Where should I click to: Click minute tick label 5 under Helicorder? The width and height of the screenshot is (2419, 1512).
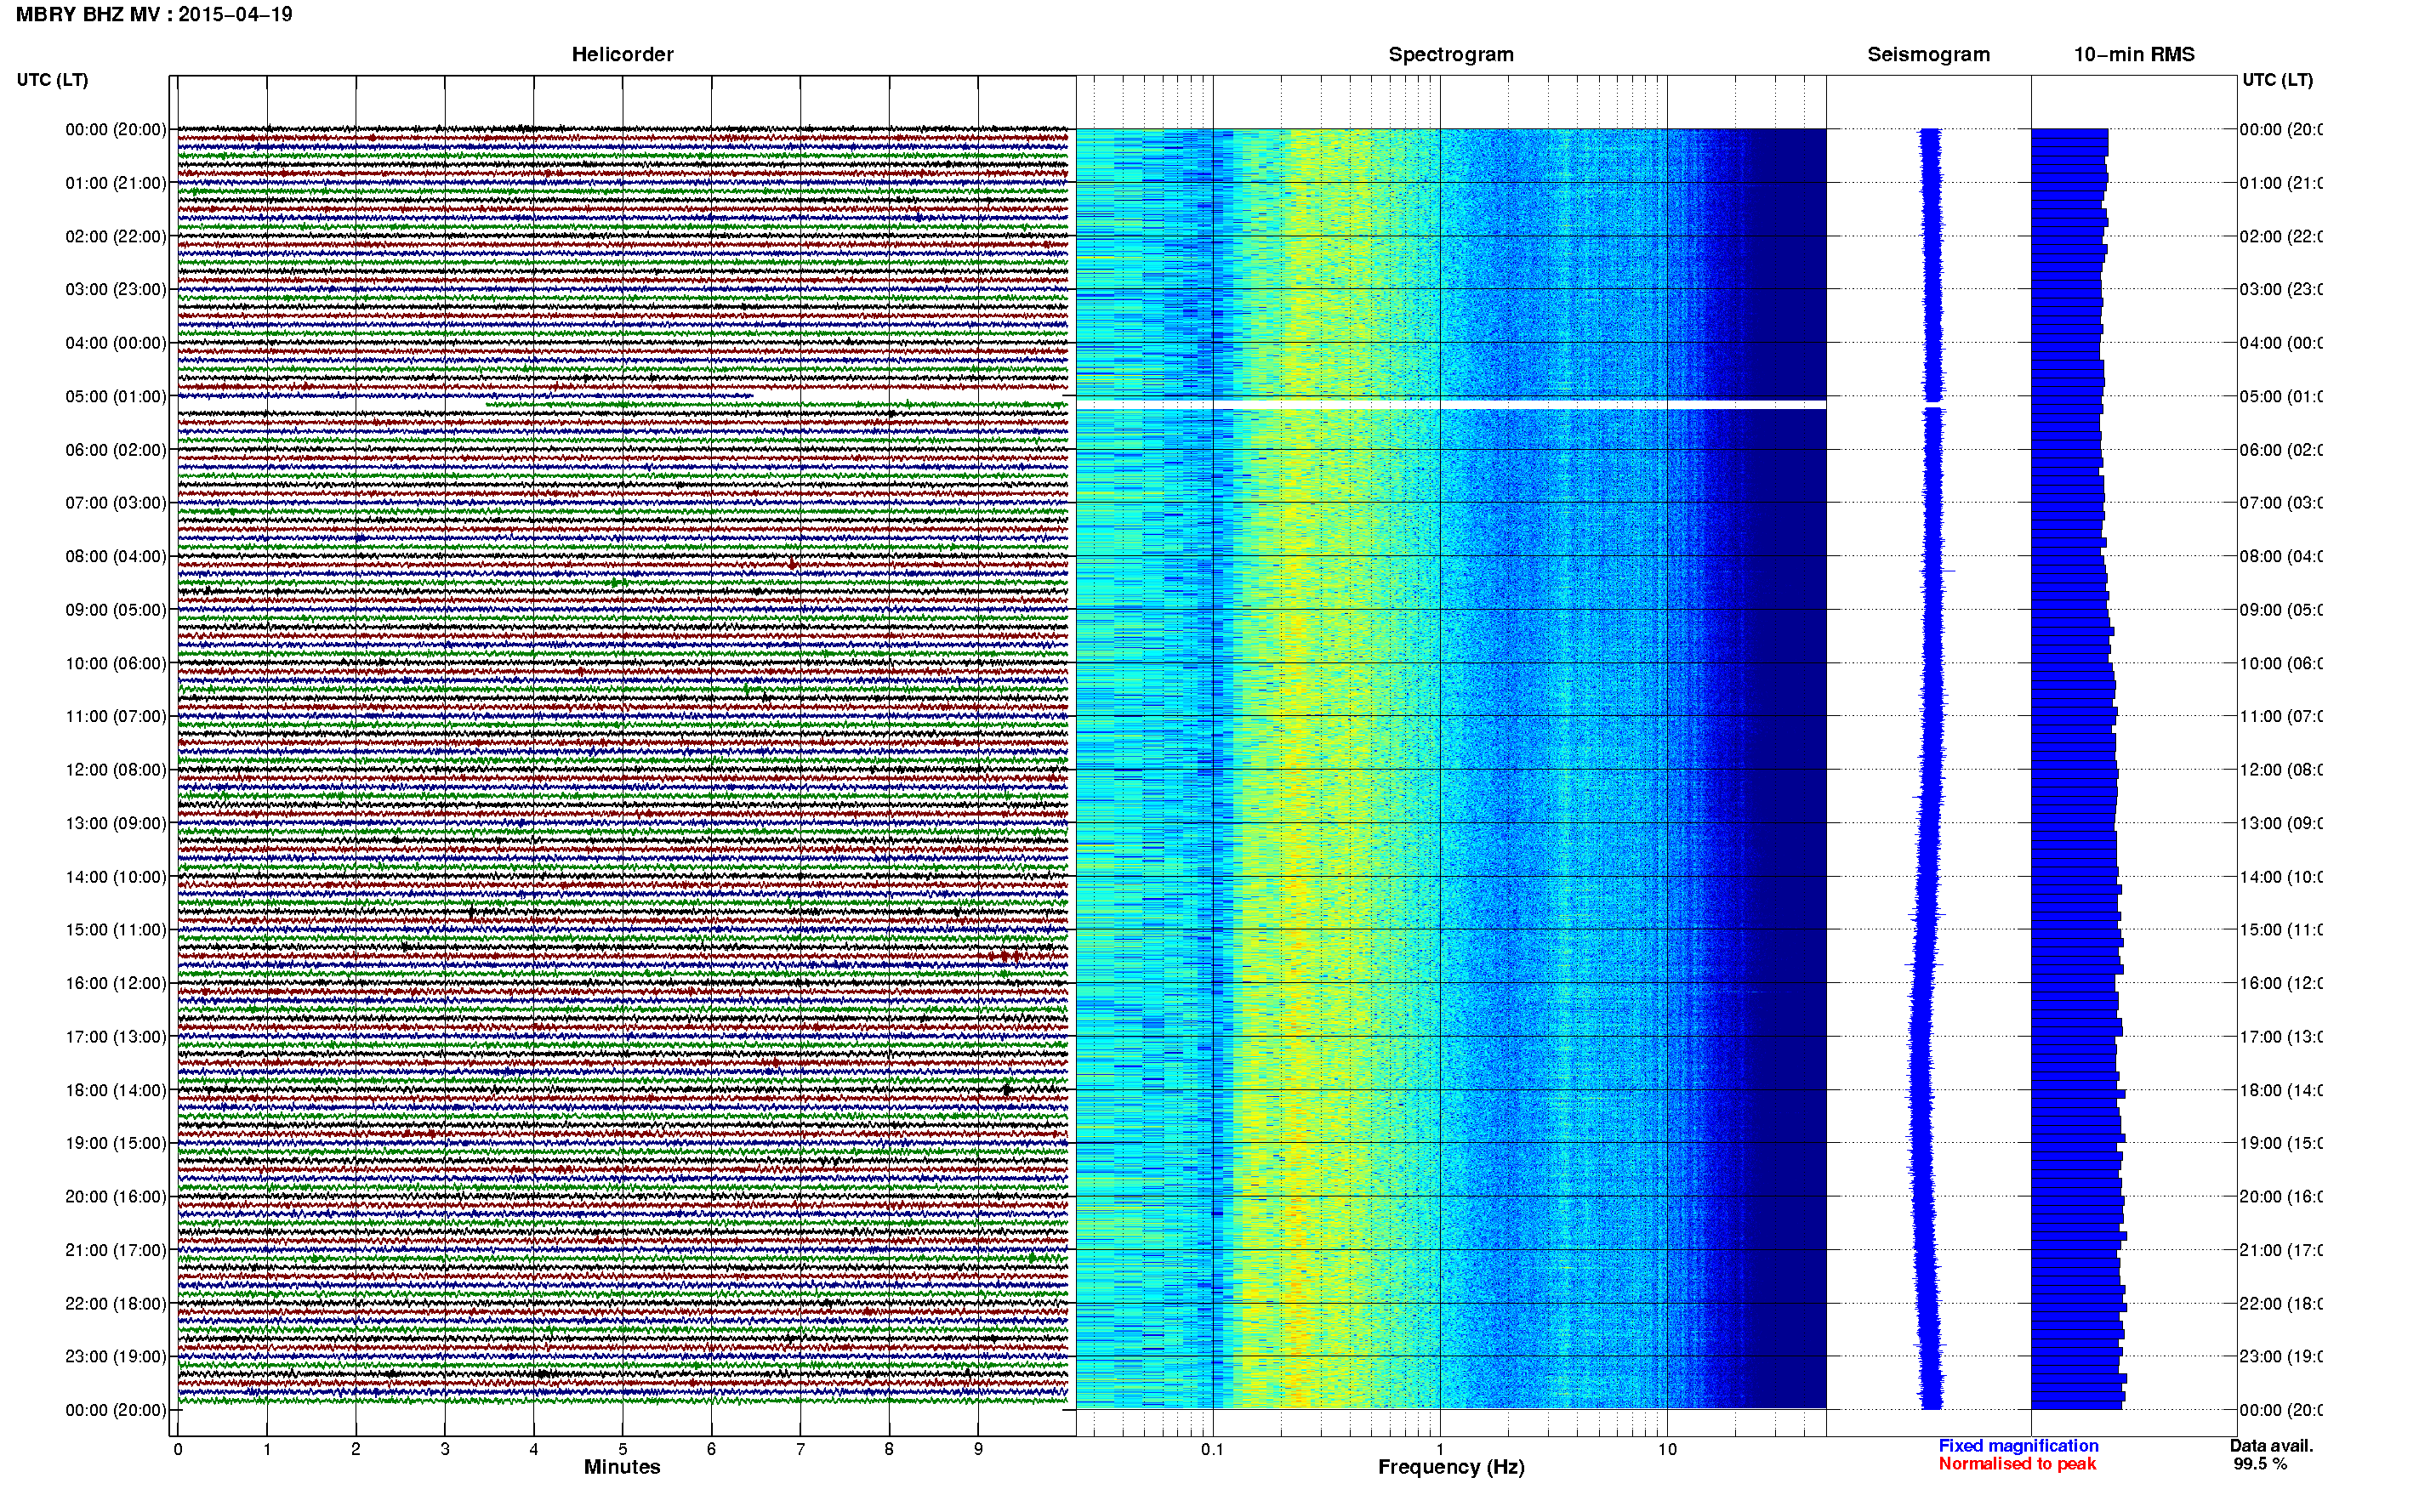623,1449
